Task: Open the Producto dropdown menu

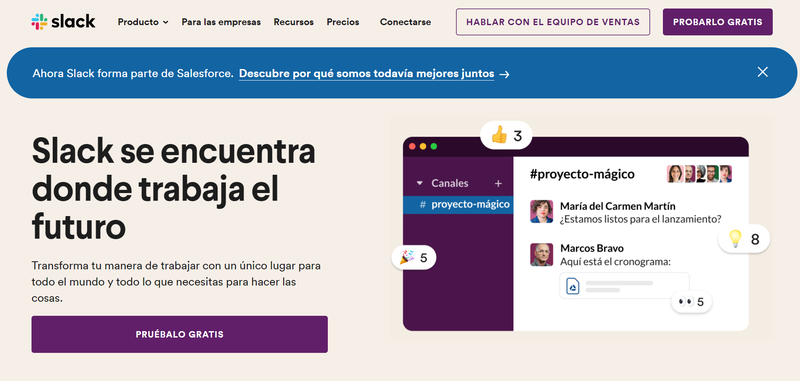Action: [143, 22]
